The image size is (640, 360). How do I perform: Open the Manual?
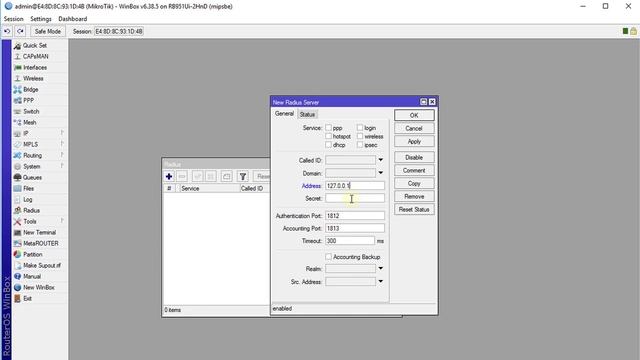[x=31, y=276]
